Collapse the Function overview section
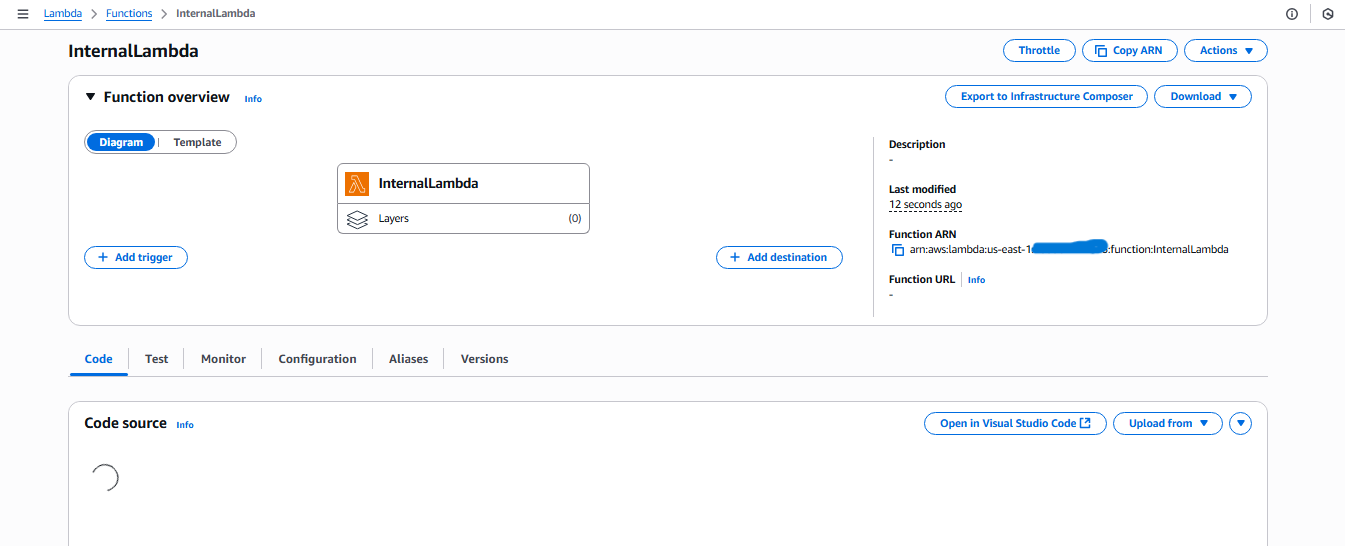 [90, 97]
